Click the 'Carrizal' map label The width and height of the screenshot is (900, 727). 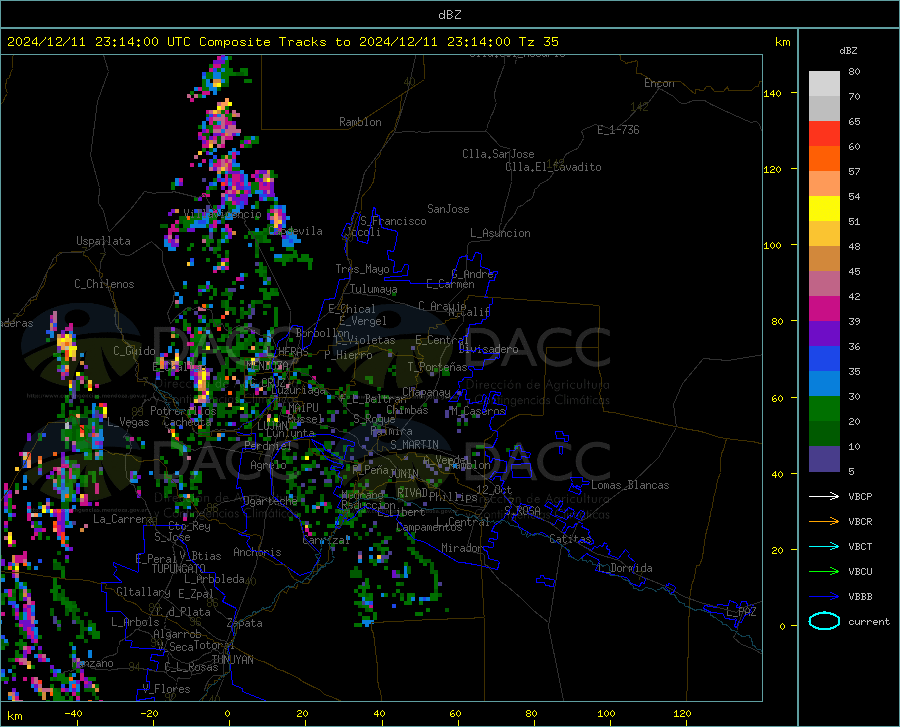tap(326, 540)
